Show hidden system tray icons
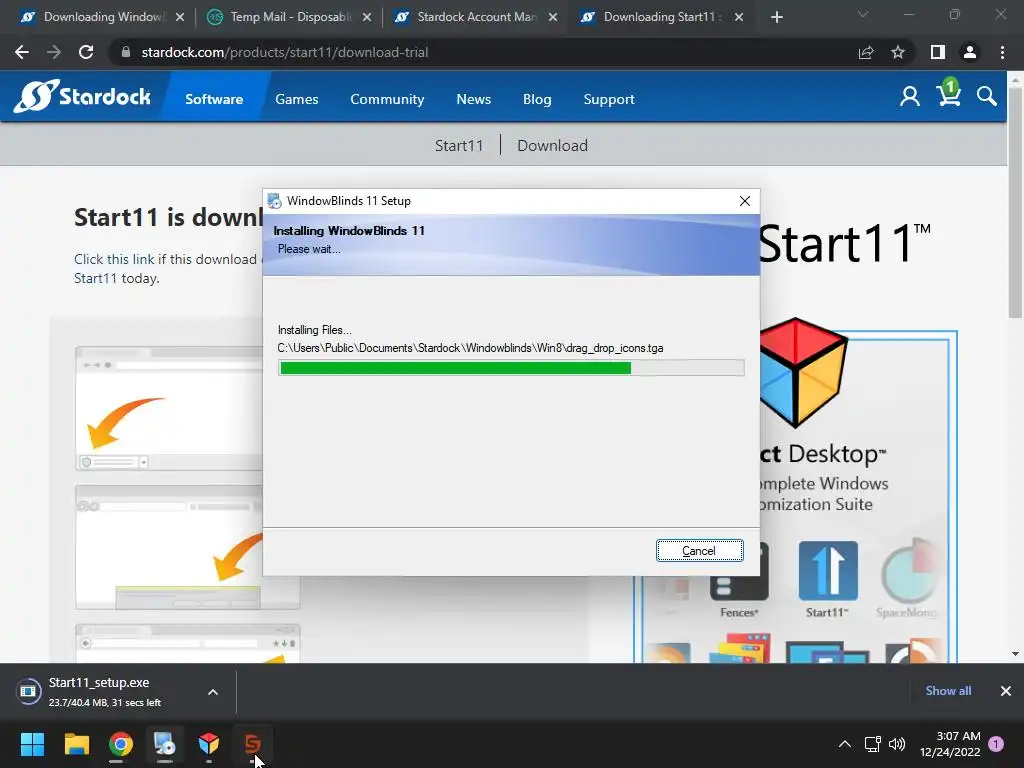Screen dimensions: 1024x768 pyautogui.click(x=844, y=744)
